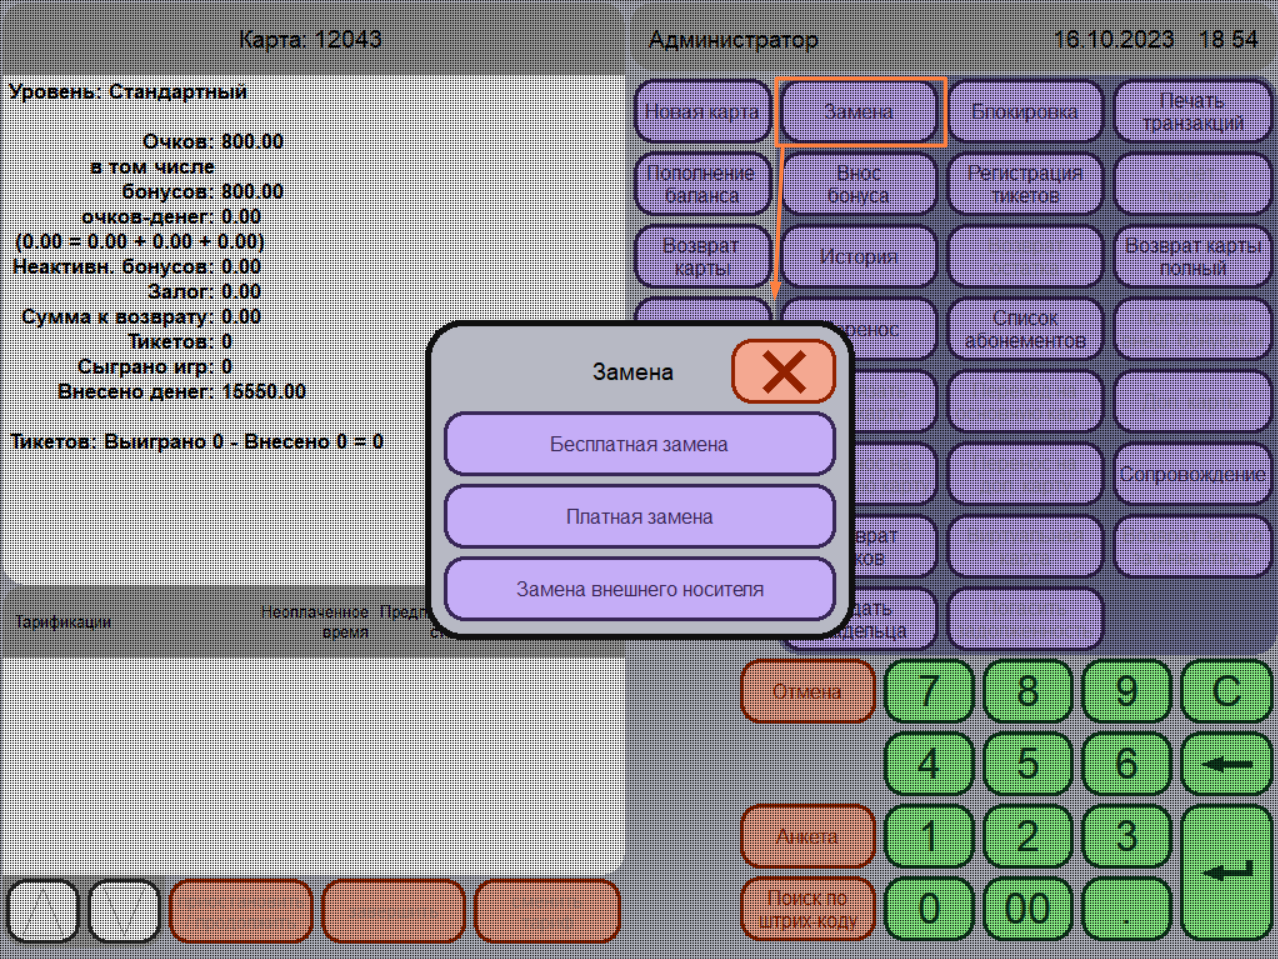The height and width of the screenshot is (959, 1278).
Task: Choose Платная замена in the dialog
Action: [x=639, y=517]
